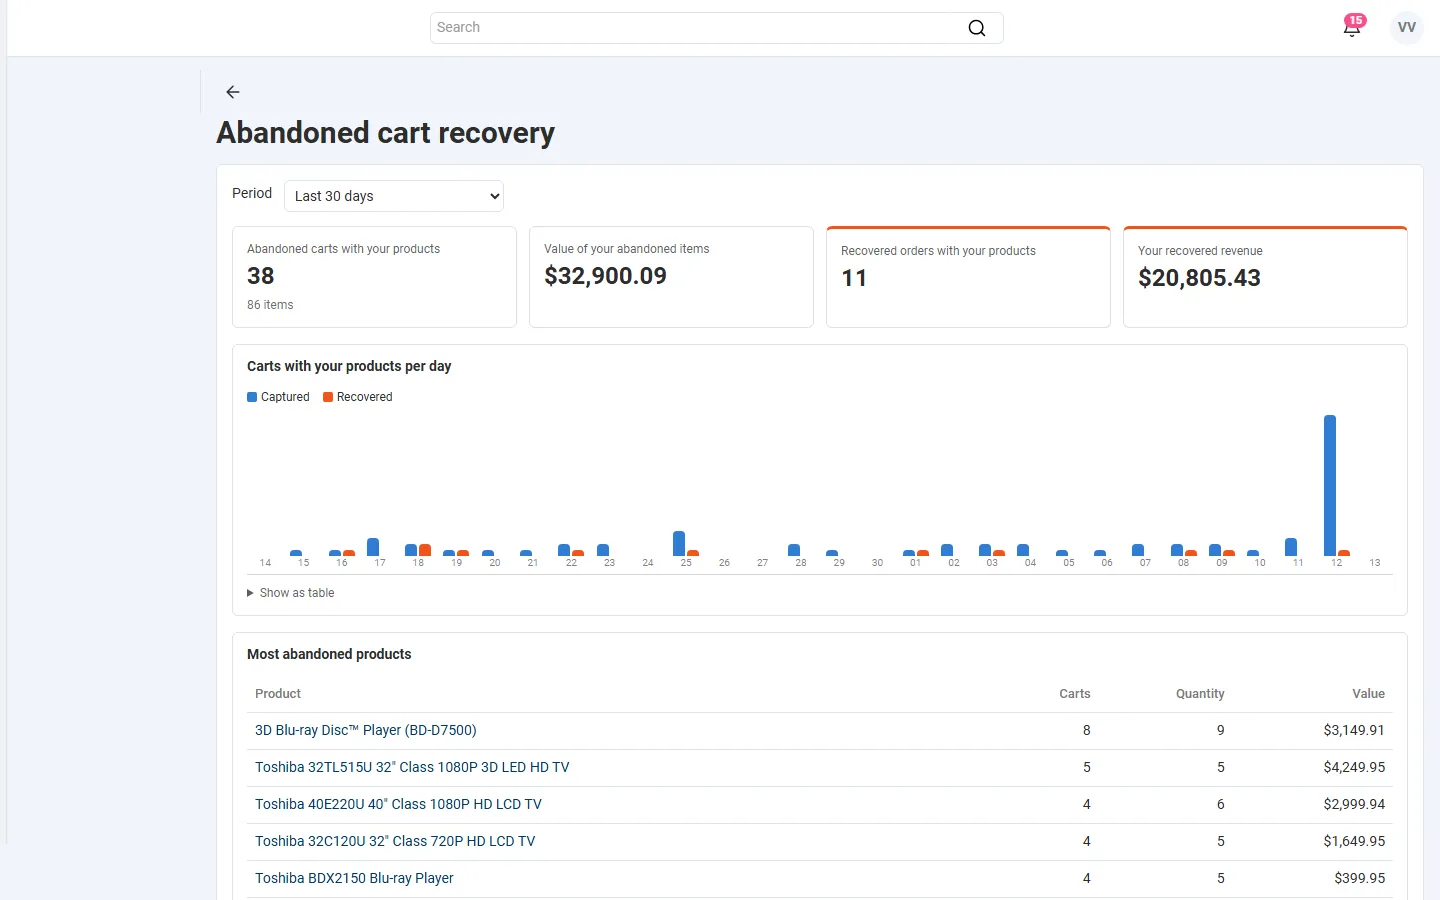This screenshot has width=1440, height=900.
Task: Select the Abandoned carts with your products card
Action: click(374, 277)
